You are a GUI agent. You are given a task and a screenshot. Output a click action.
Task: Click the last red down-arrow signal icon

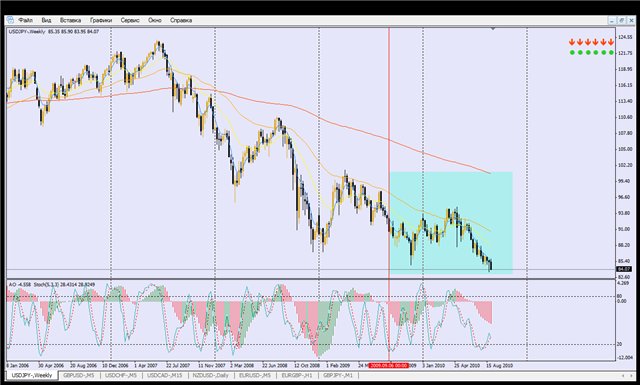tap(611, 42)
